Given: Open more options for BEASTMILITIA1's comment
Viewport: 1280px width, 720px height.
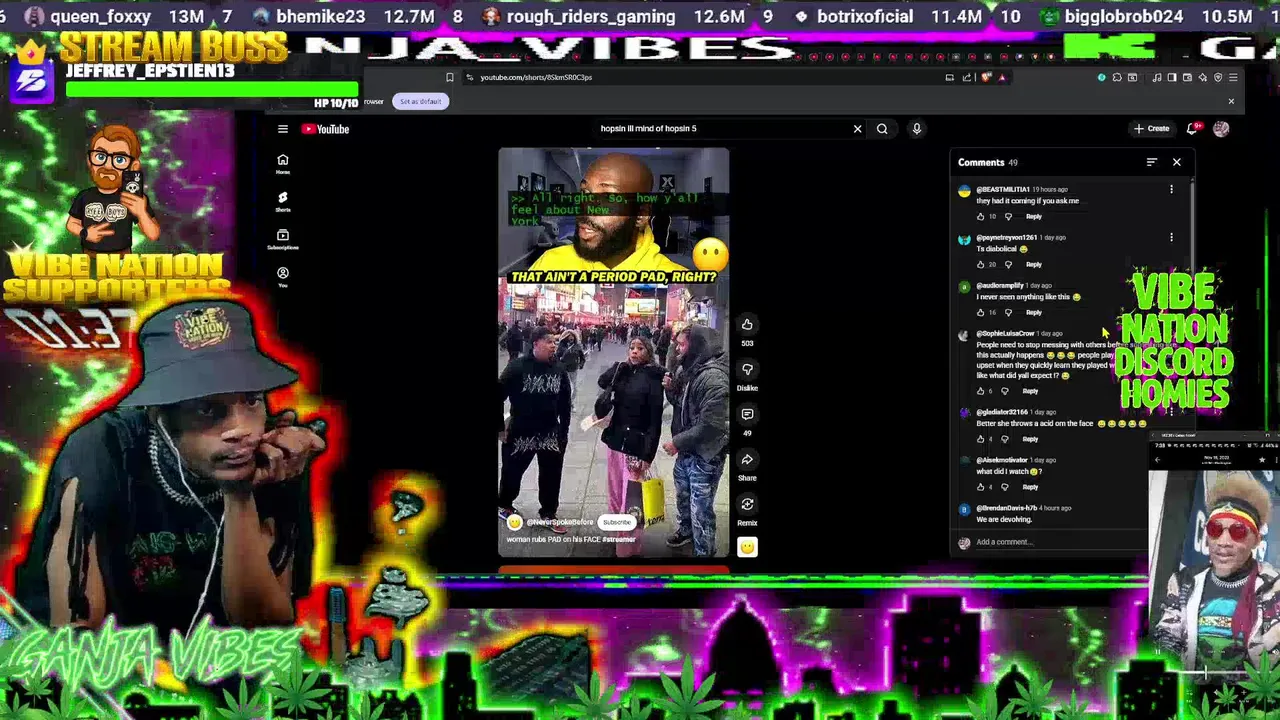Looking at the screenshot, I should pos(1171,189).
